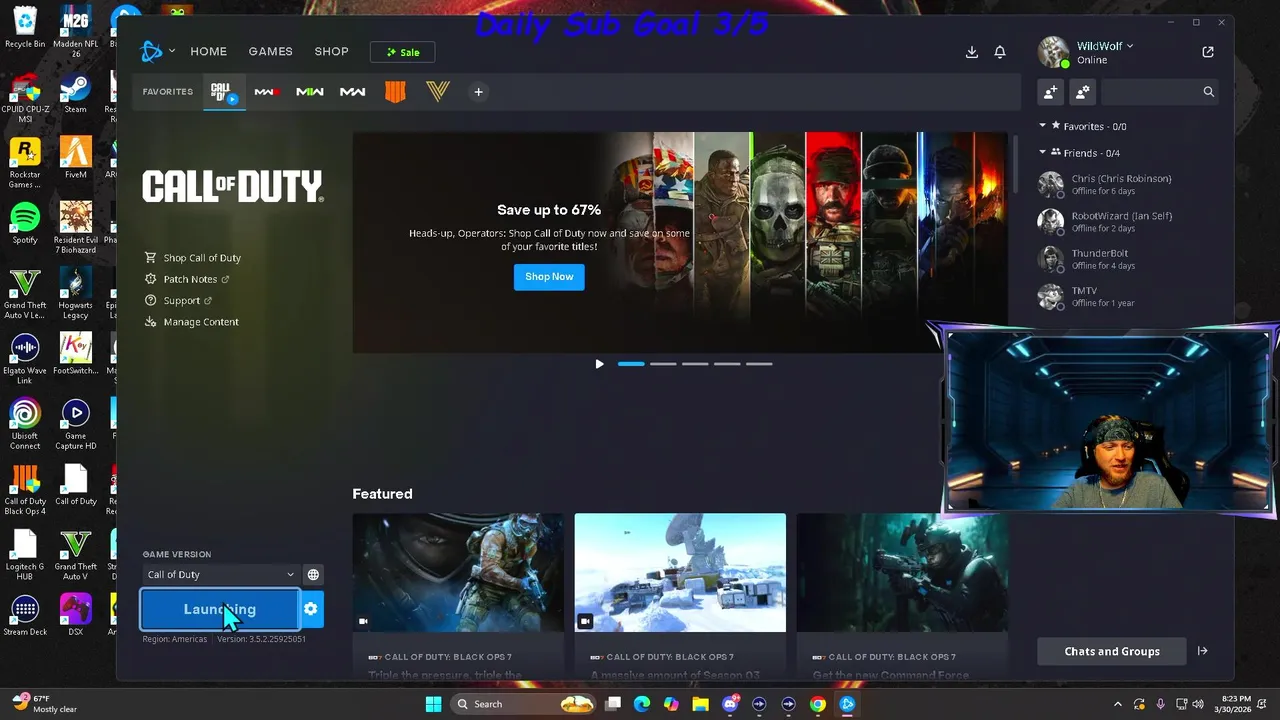Screen dimensions: 1280x720
Task: Open the friend requests icon
Action: point(1082,92)
